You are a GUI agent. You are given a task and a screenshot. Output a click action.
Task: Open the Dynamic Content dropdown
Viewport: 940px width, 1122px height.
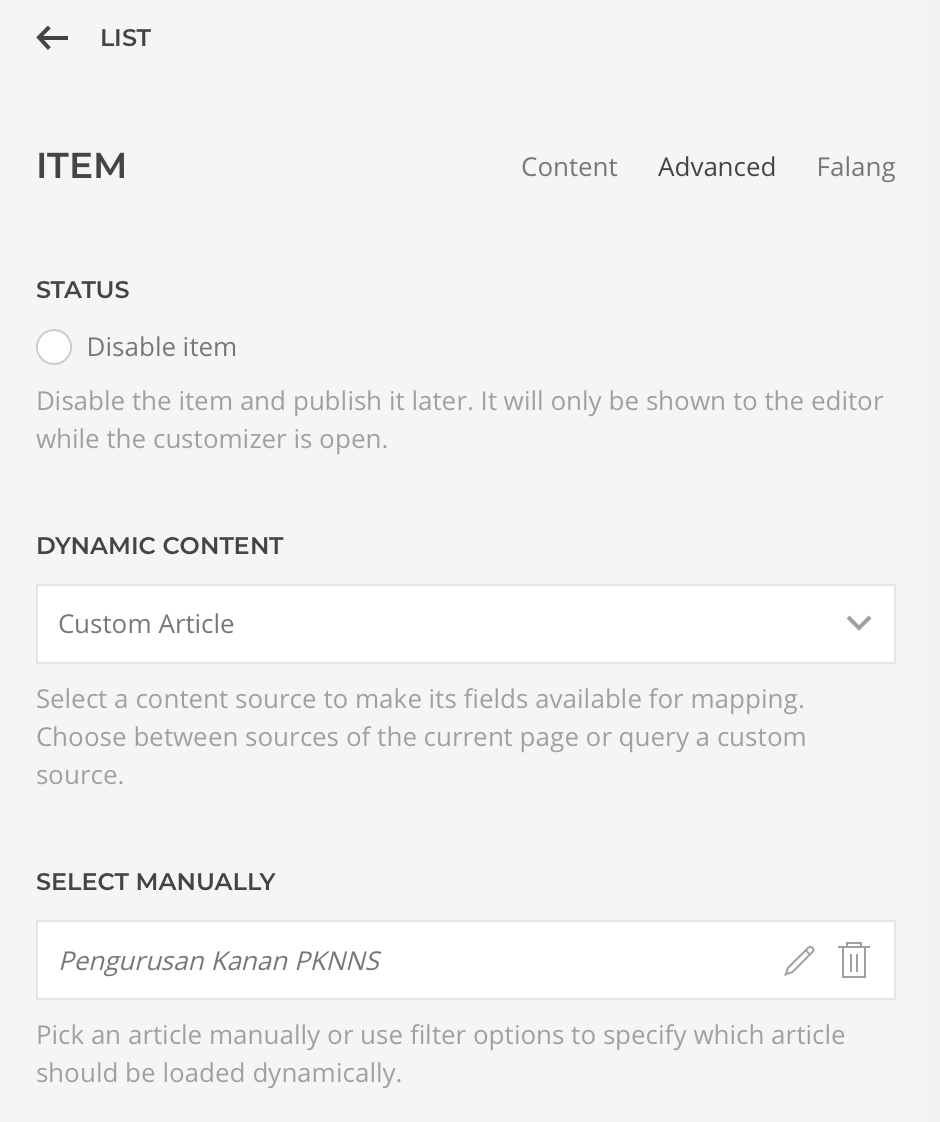[465, 624]
